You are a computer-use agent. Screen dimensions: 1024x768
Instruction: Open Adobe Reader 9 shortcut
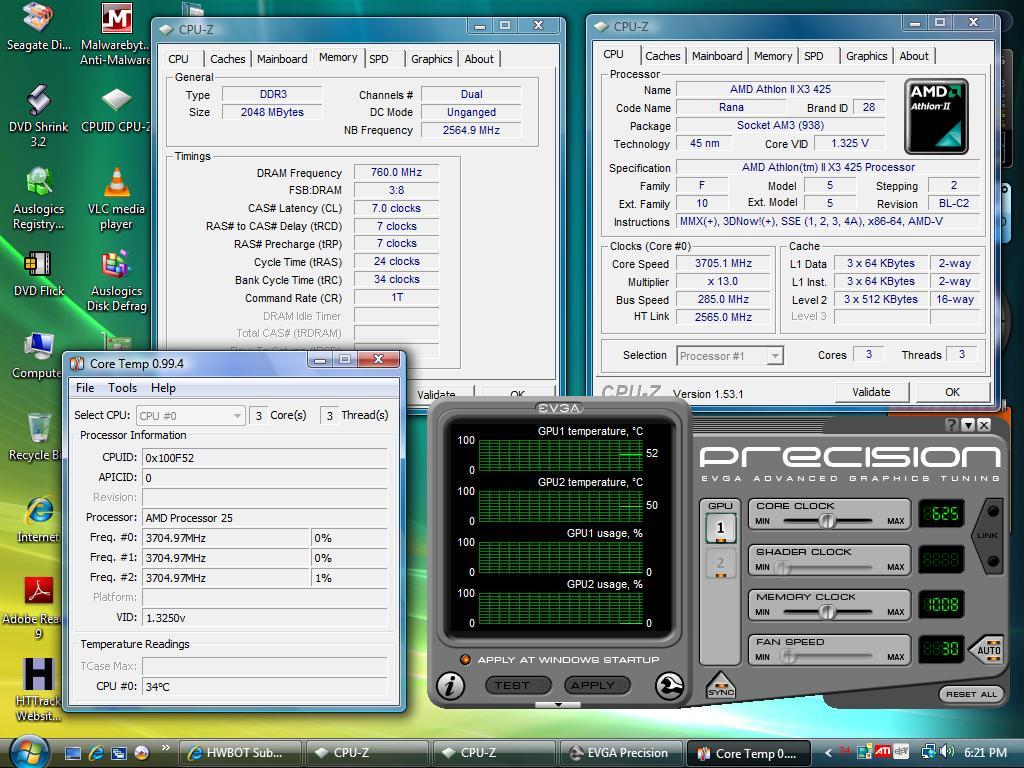pos(38,609)
